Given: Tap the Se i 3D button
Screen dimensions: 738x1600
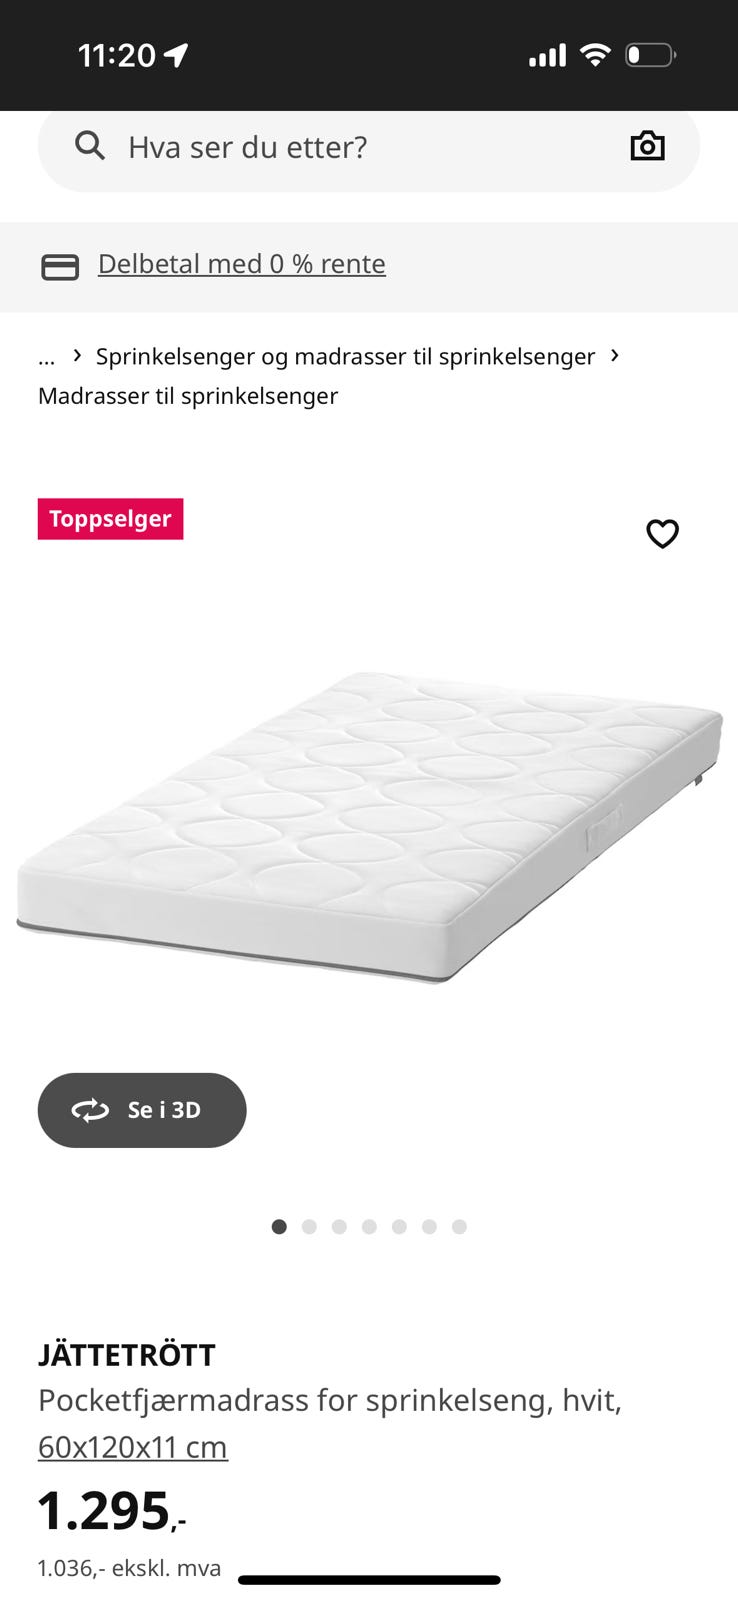Looking at the screenshot, I should 142,1110.
